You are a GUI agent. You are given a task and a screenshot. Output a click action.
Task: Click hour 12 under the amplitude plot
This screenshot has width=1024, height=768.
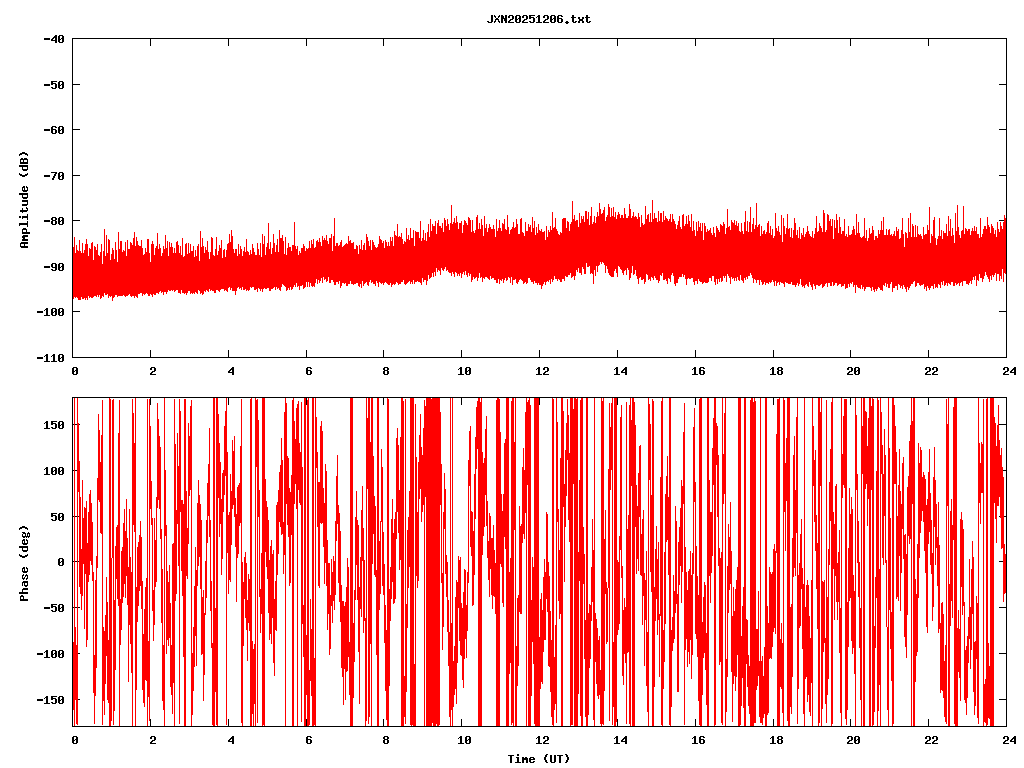tap(541, 371)
